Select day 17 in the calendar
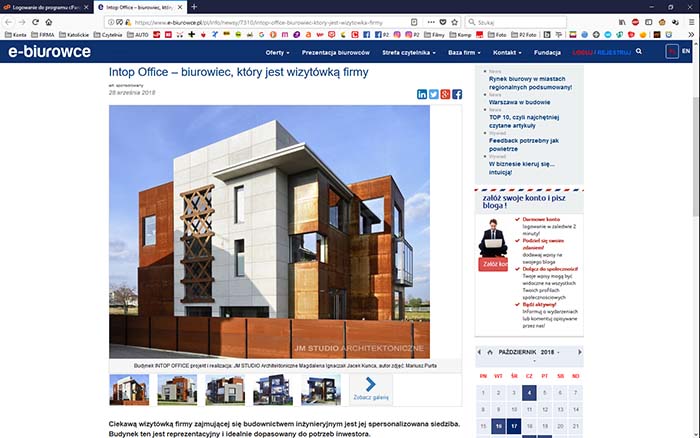The width and height of the screenshot is (700, 438). tap(514, 426)
